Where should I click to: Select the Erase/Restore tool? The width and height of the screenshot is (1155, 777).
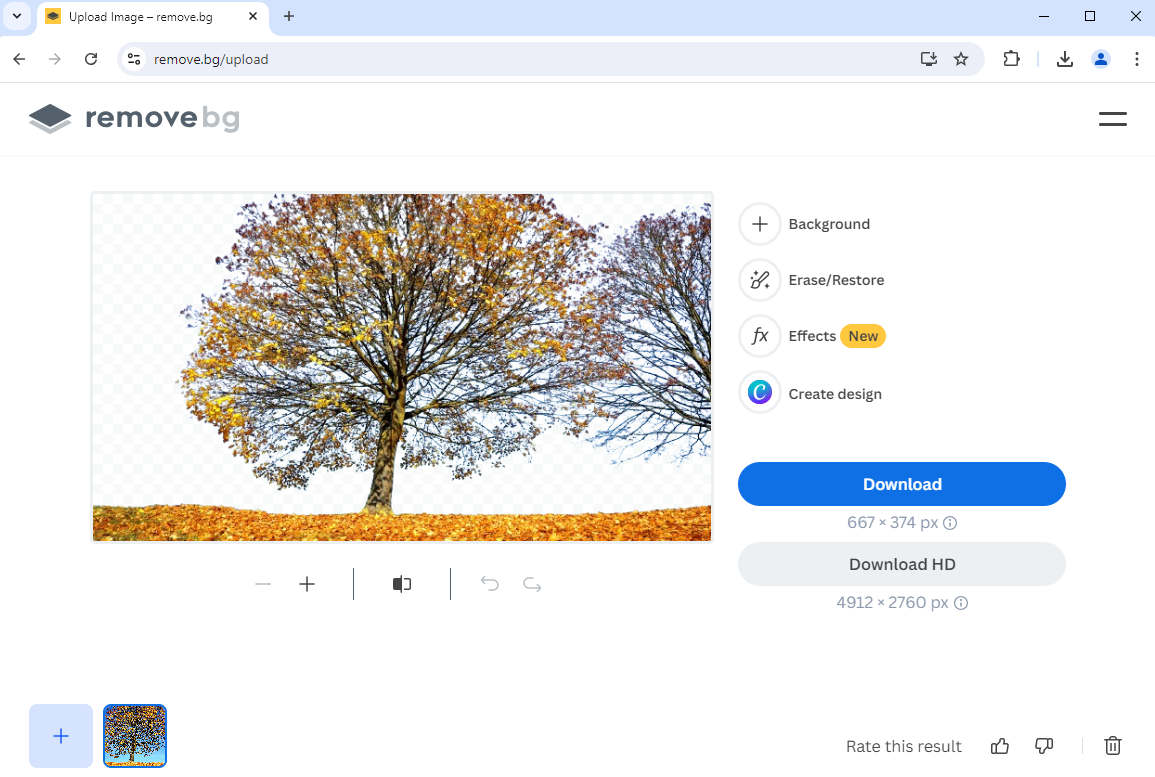click(760, 280)
